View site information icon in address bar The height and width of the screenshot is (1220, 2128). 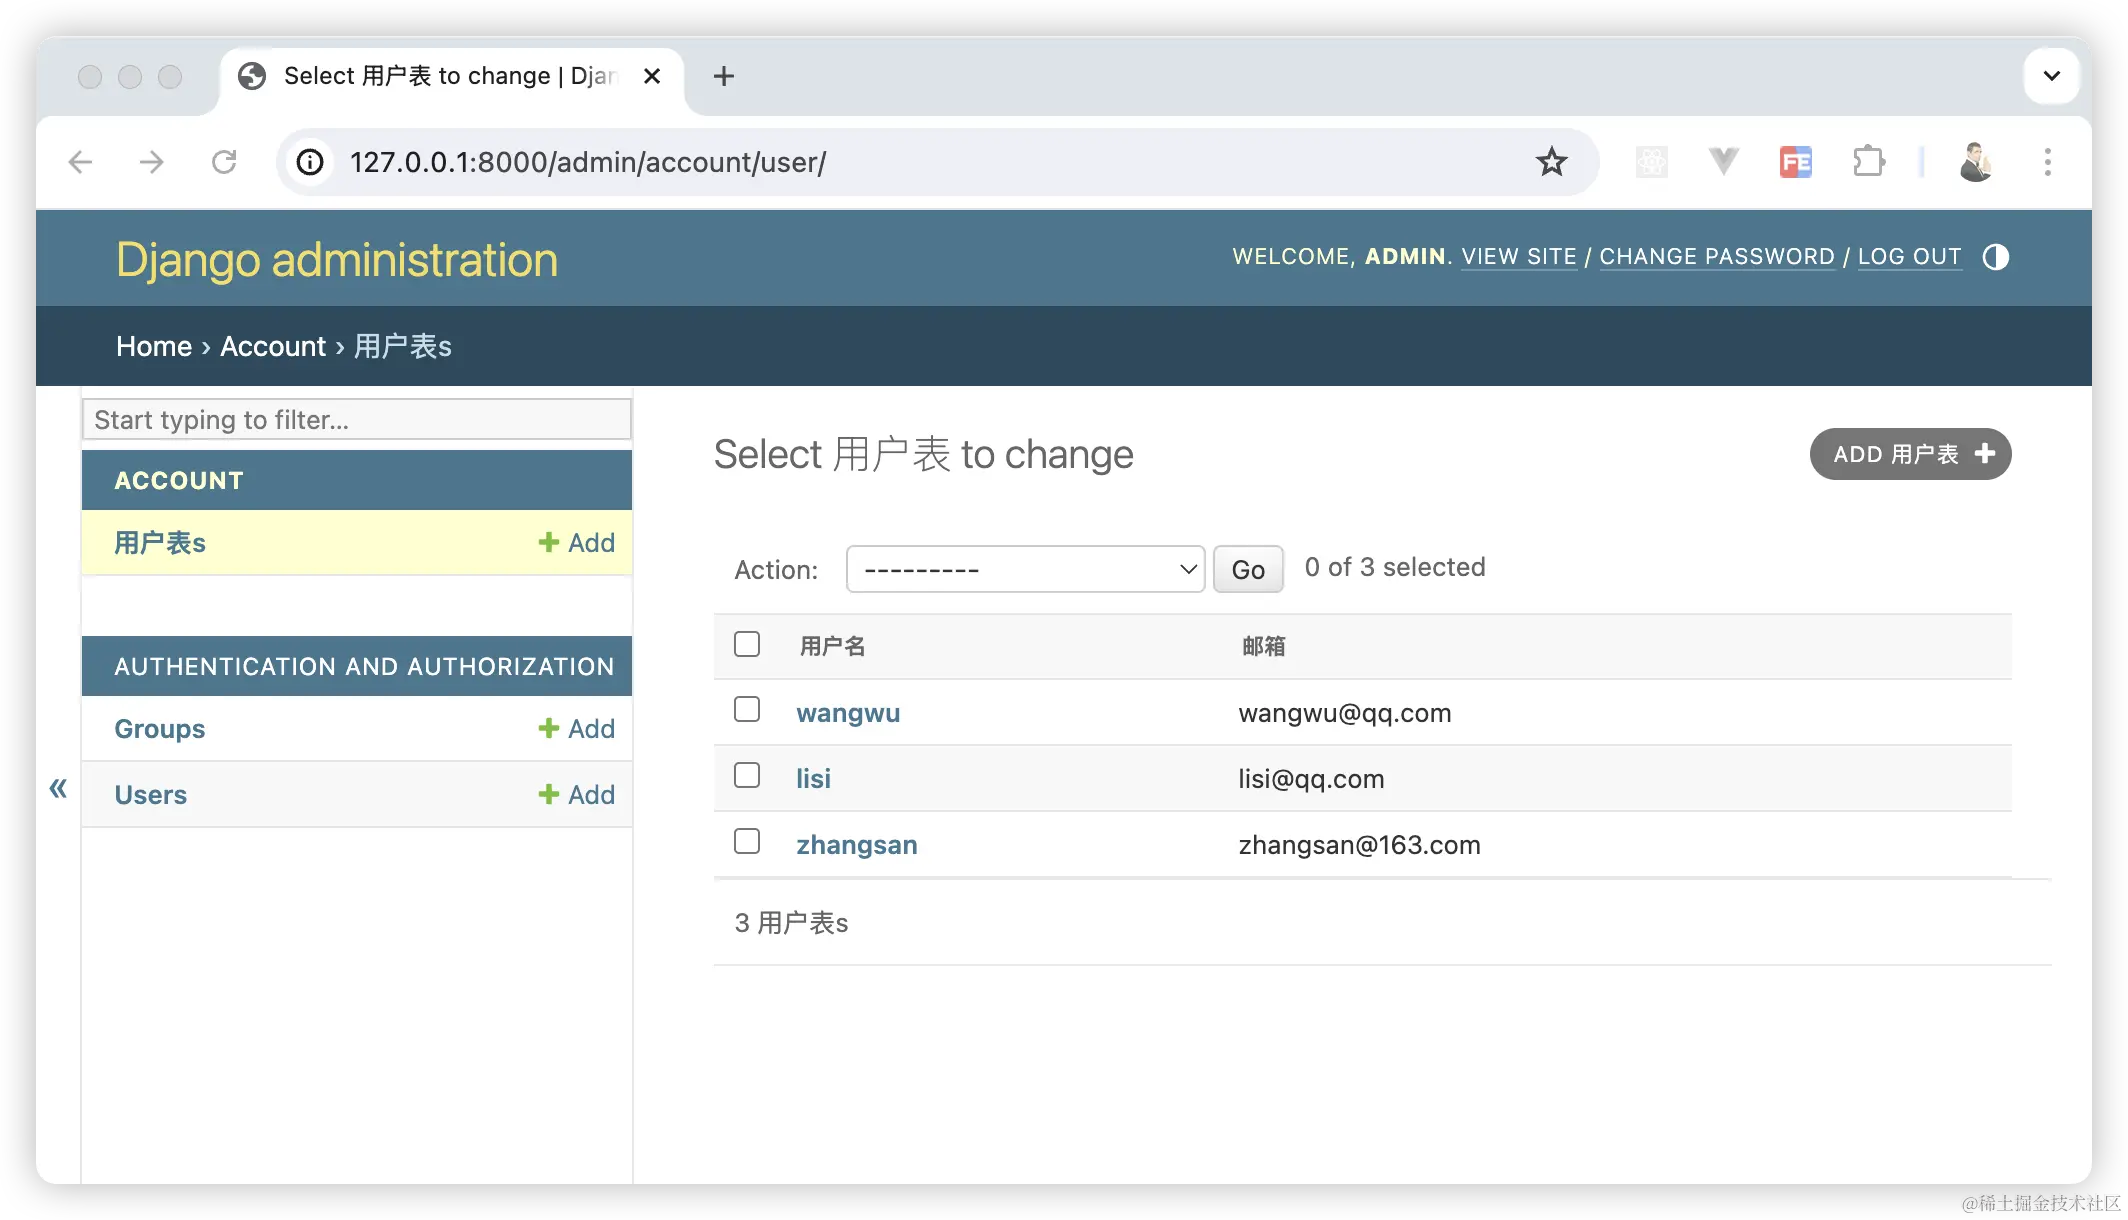click(x=310, y=162)
